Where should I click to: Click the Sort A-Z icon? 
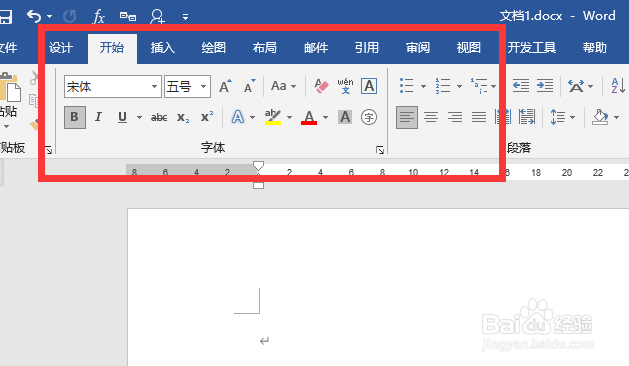pos(618,86)
